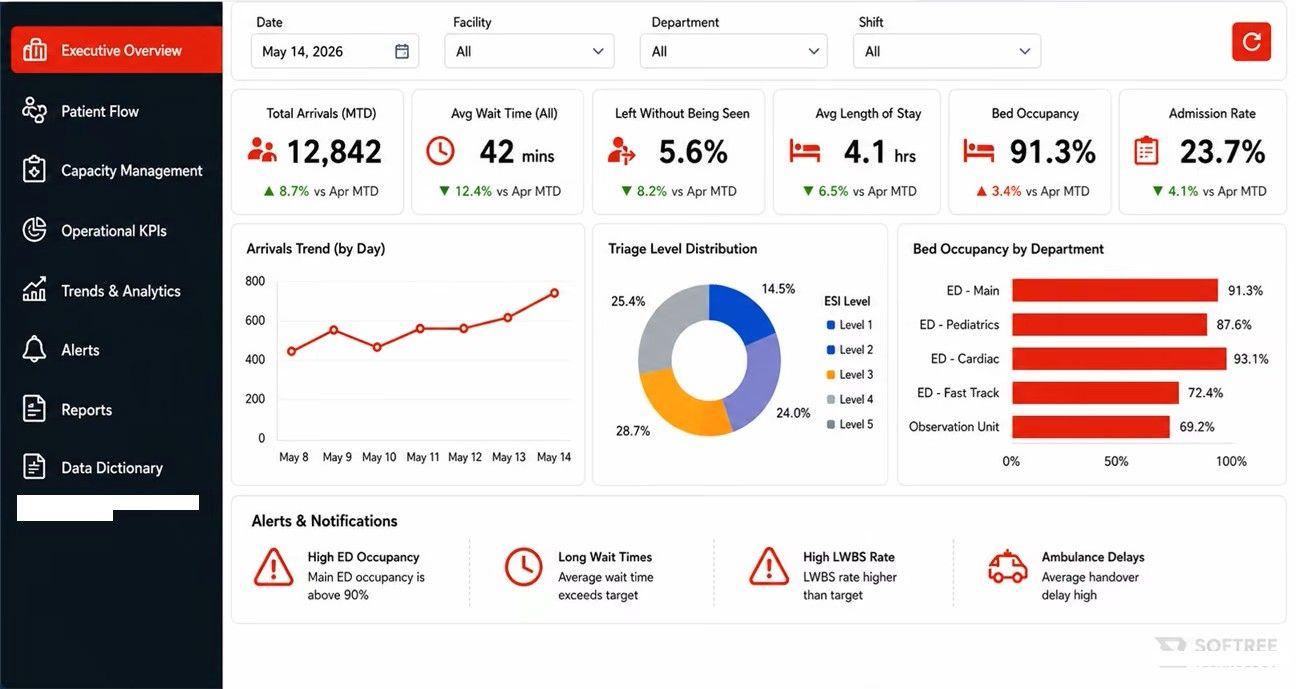The height and width of the screenshot is (689, 1296).
Task: Click the Data Dictionary file icon
Action: pos(35,467)
